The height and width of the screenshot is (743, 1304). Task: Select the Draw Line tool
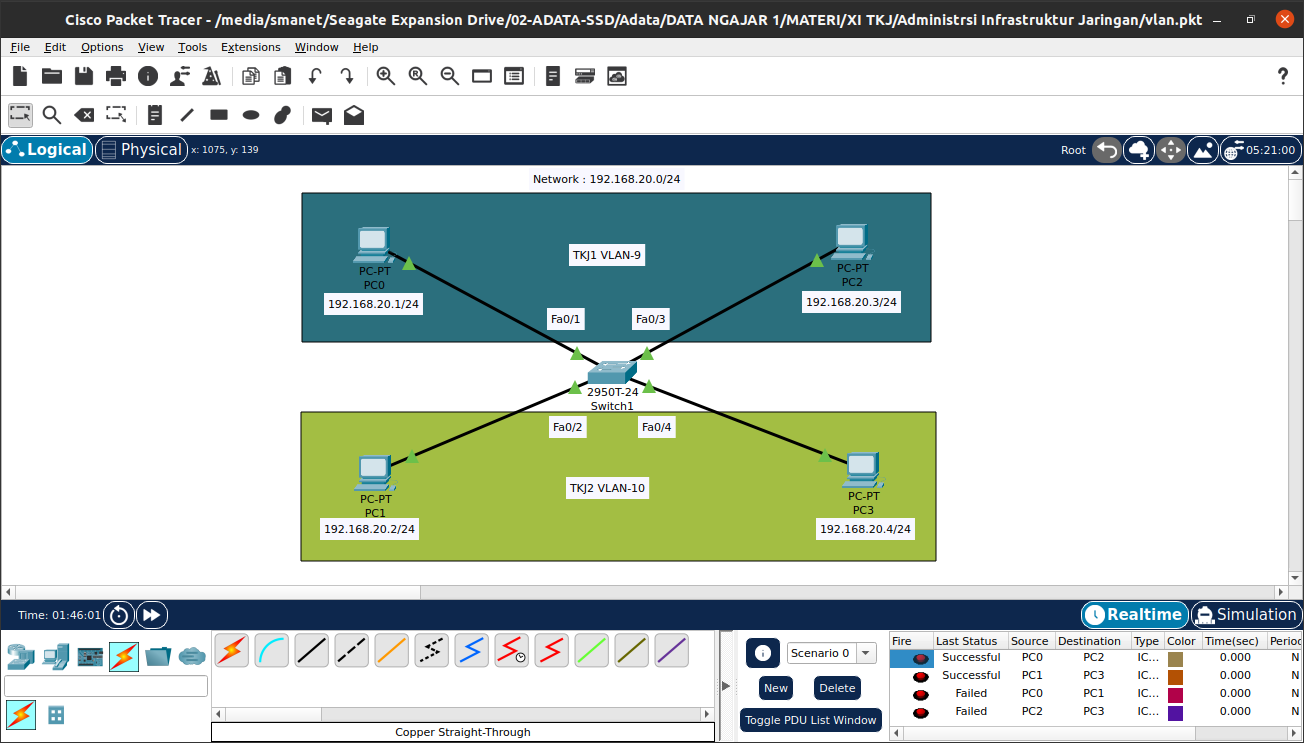[187, 115]
